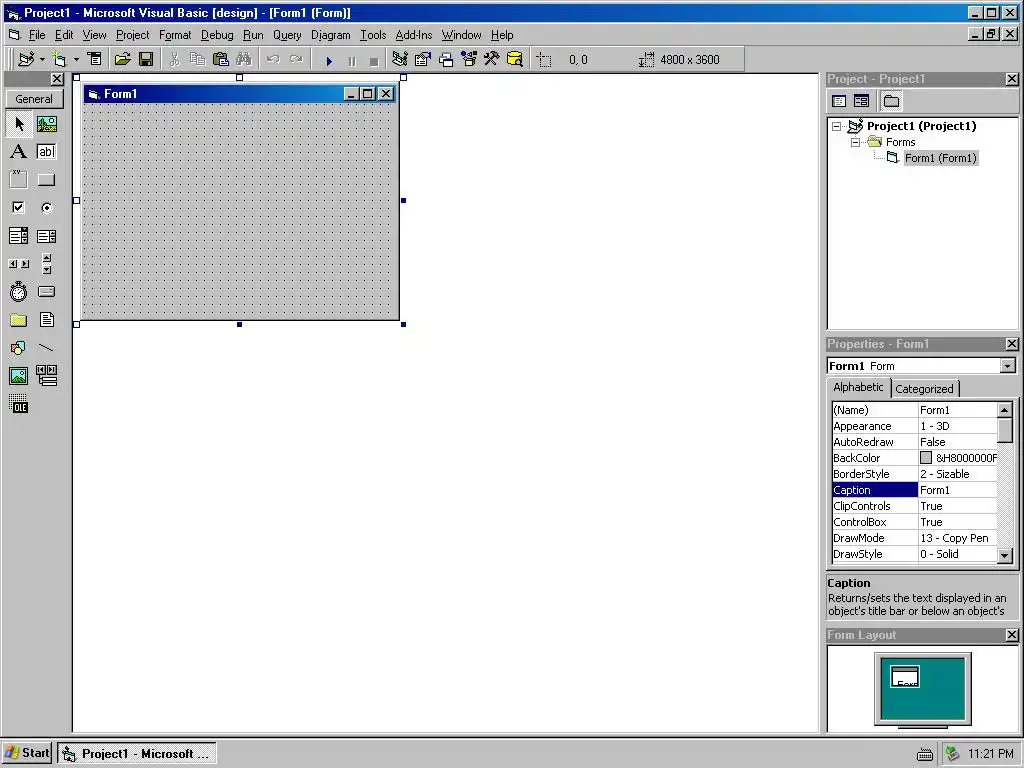The image size is (1024, 768).
Task: Click the End stop toolbar button
Action: tap(374, 60)
